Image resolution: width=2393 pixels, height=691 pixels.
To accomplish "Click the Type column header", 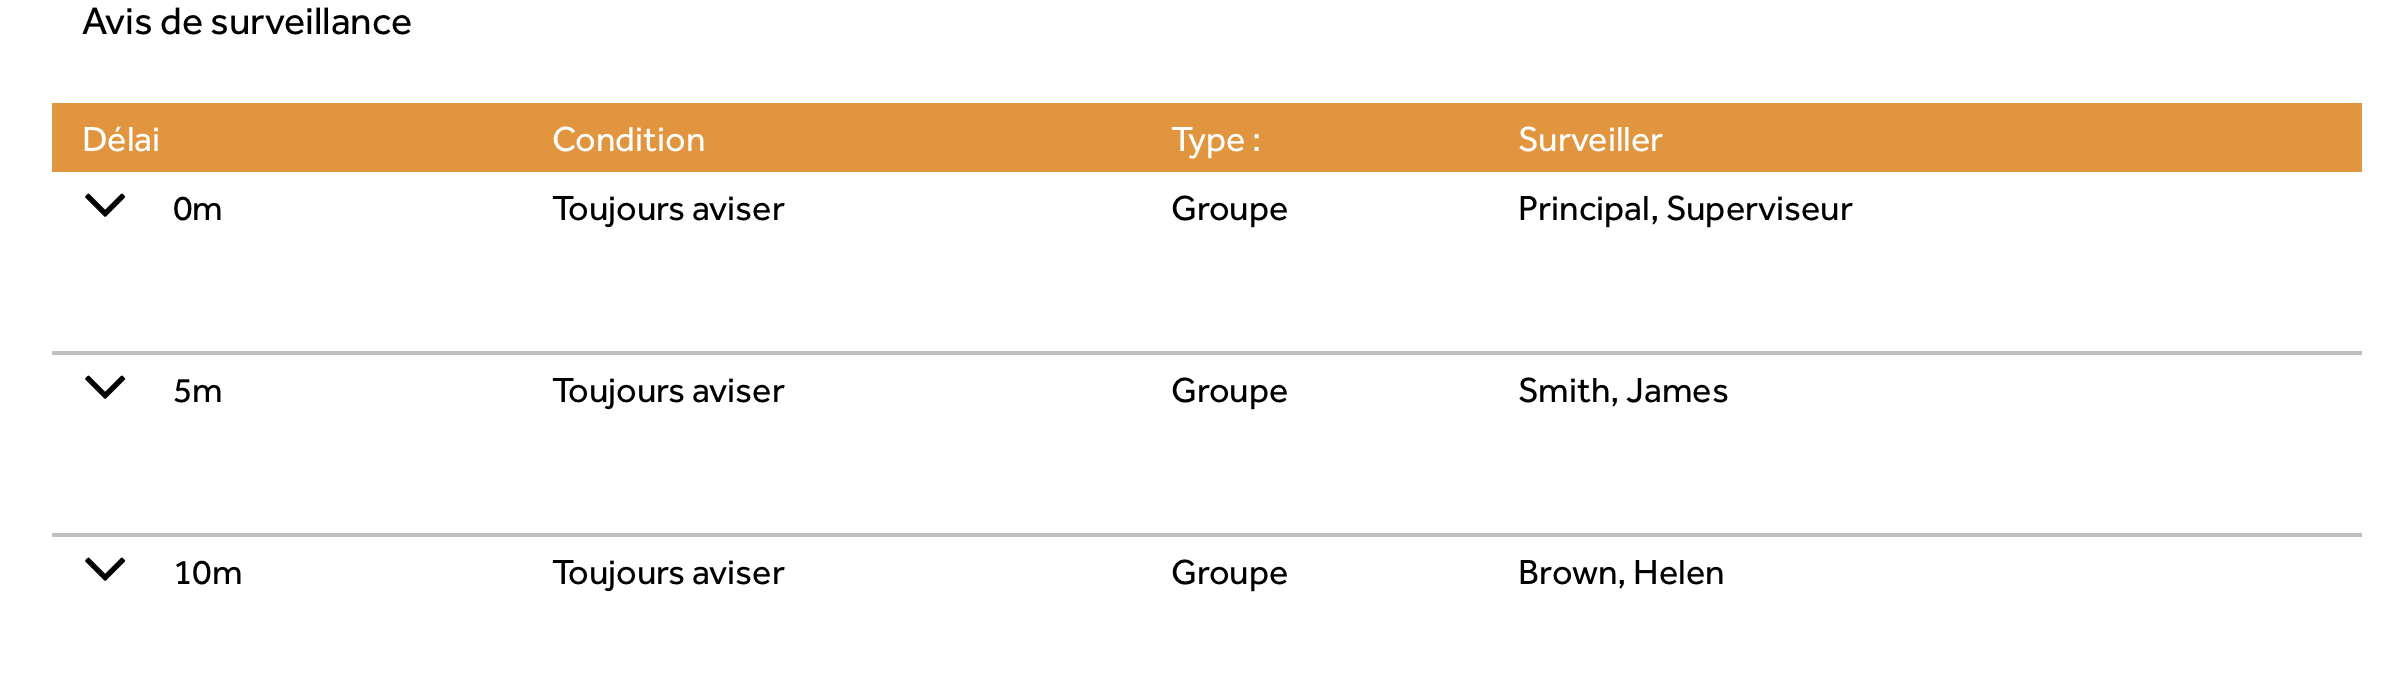I will 1215,139.
